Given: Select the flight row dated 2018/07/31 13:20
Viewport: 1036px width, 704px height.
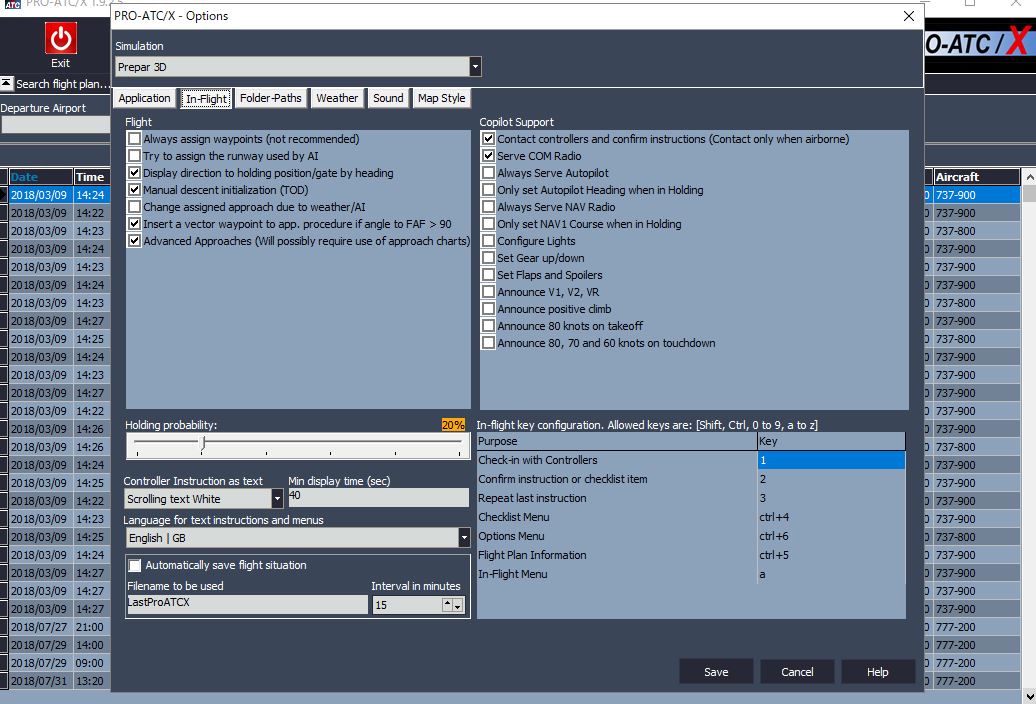Looking at the screenshot, I should click(58, 681).
